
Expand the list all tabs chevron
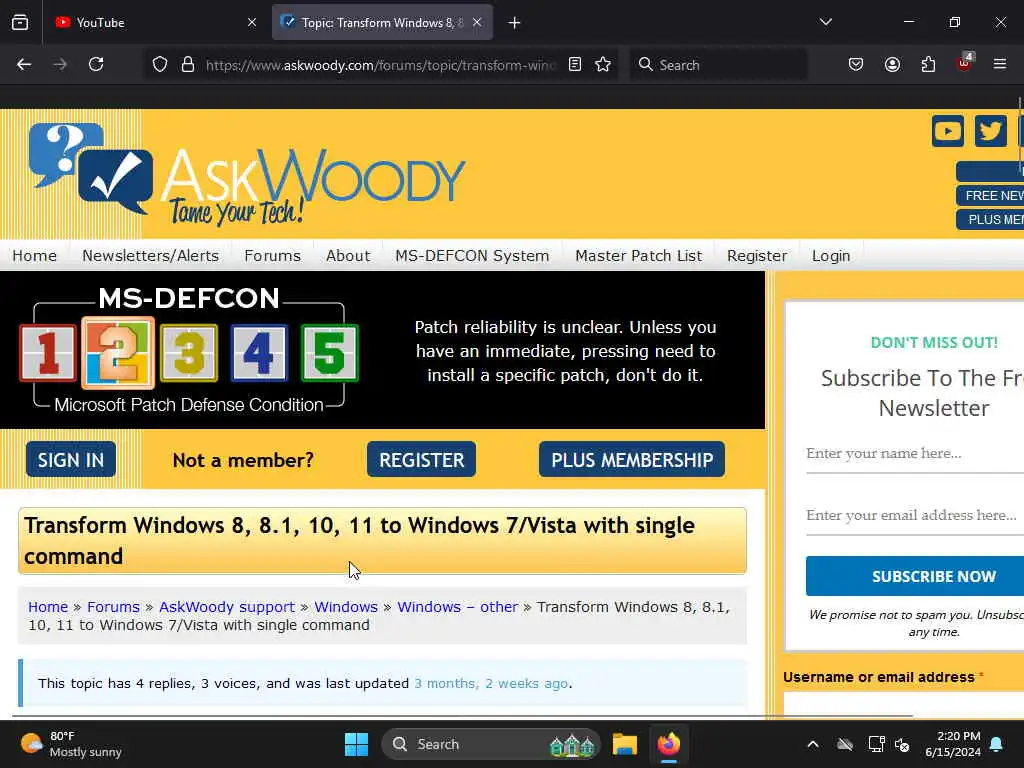pos(825,22)
